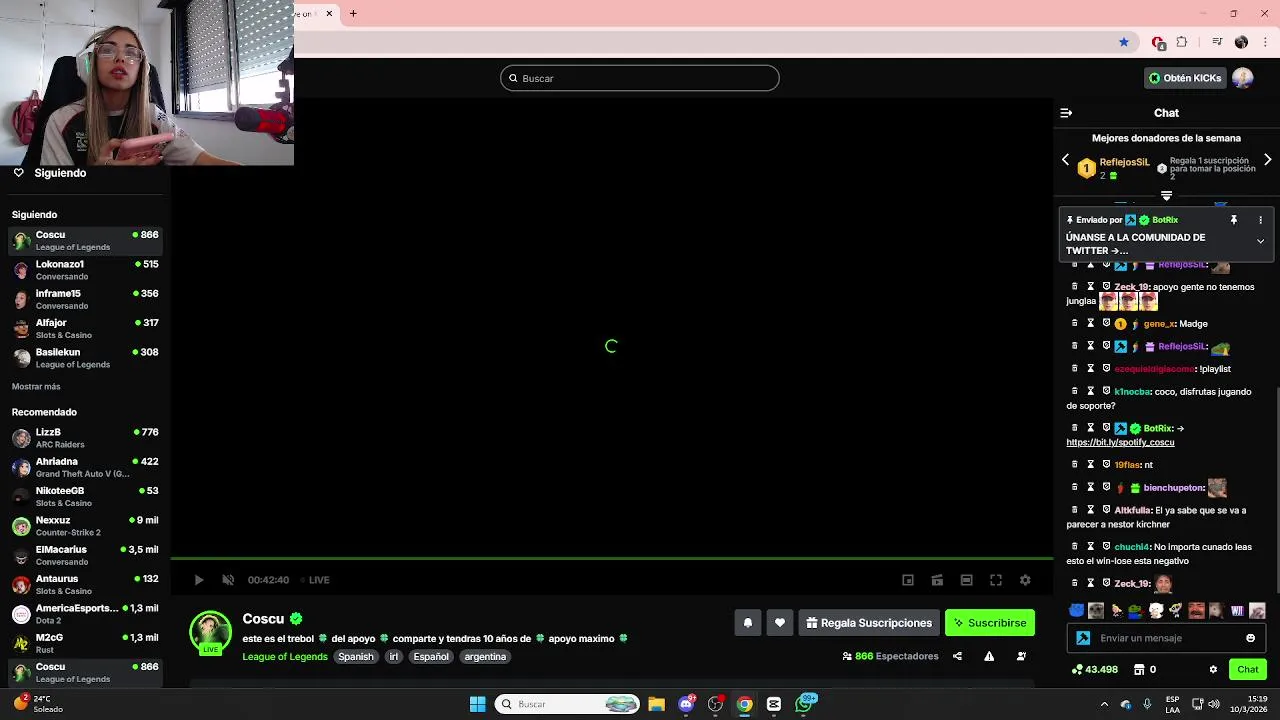Open the bit.ly spotify_coscu link
The width and height of the screenshot is (1280, 720).
click(x=1120, y=442)
